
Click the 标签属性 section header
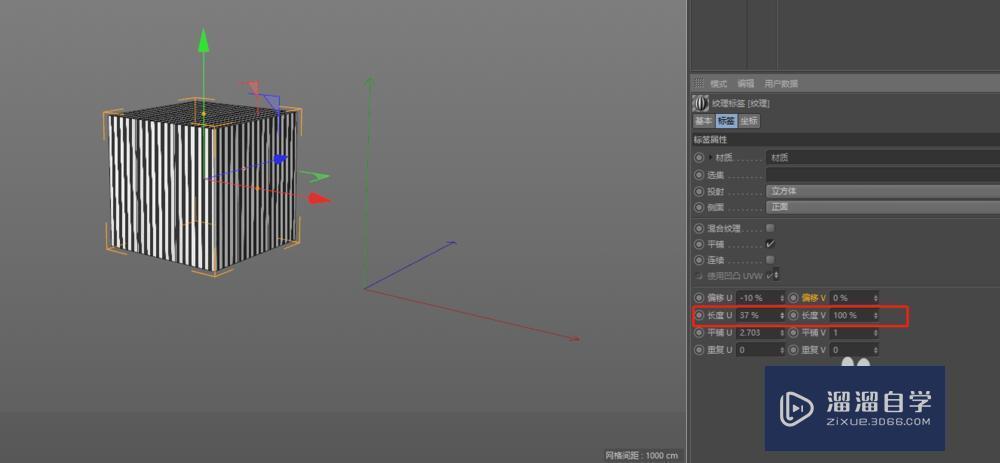[846, 139]
